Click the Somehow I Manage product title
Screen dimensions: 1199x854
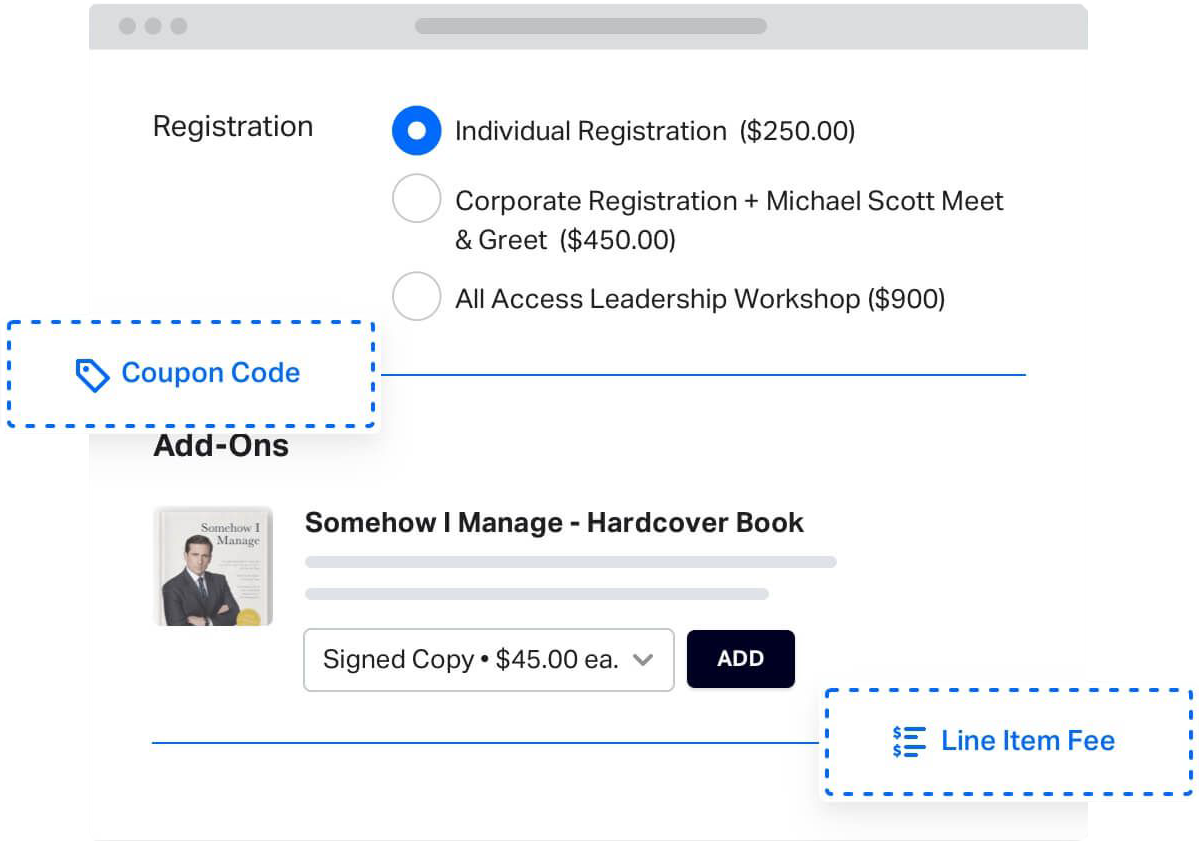(x=554, y=523)
